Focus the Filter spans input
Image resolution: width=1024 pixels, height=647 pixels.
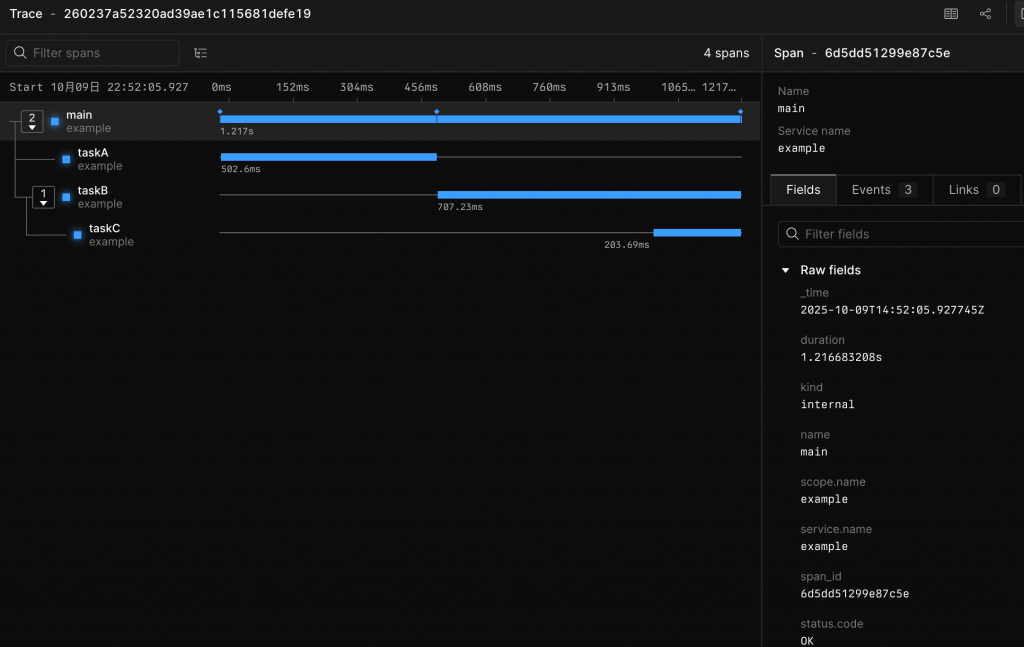pyautogui.click(x=93, y=53)
